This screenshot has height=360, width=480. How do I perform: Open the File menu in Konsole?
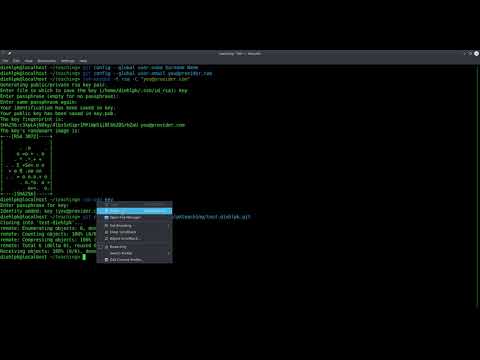tap(5, 61)
